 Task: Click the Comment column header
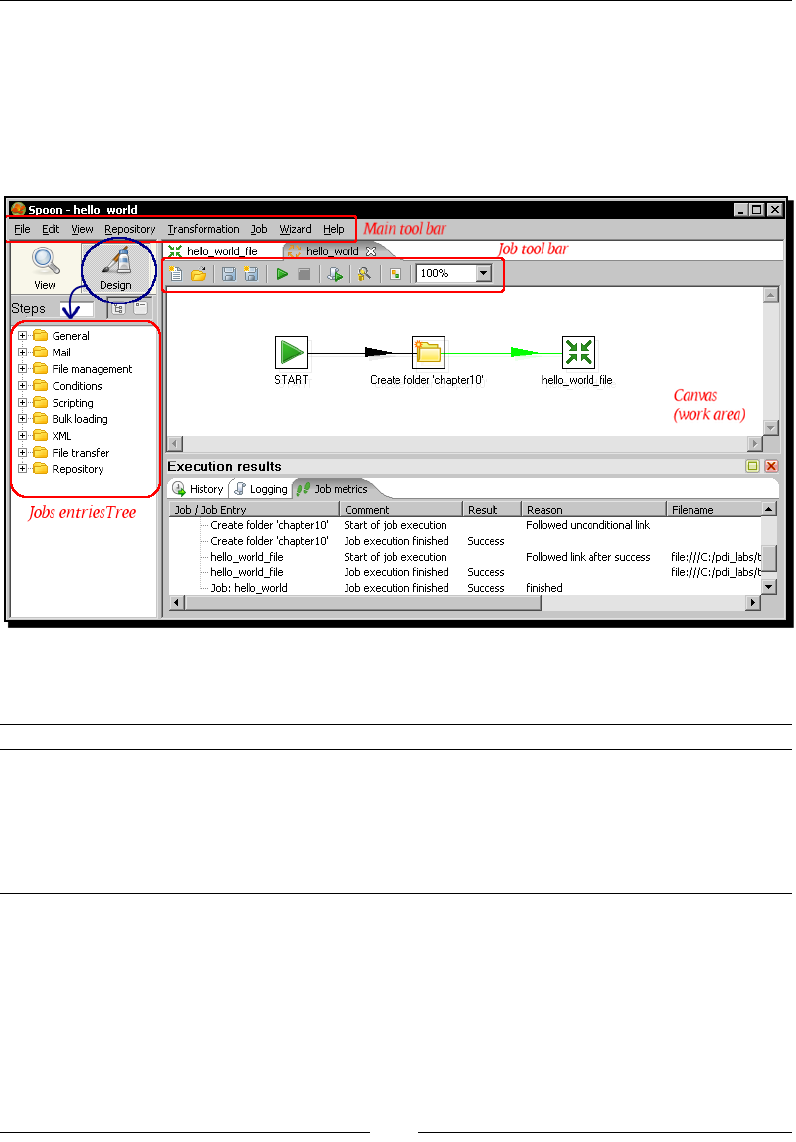401,510
